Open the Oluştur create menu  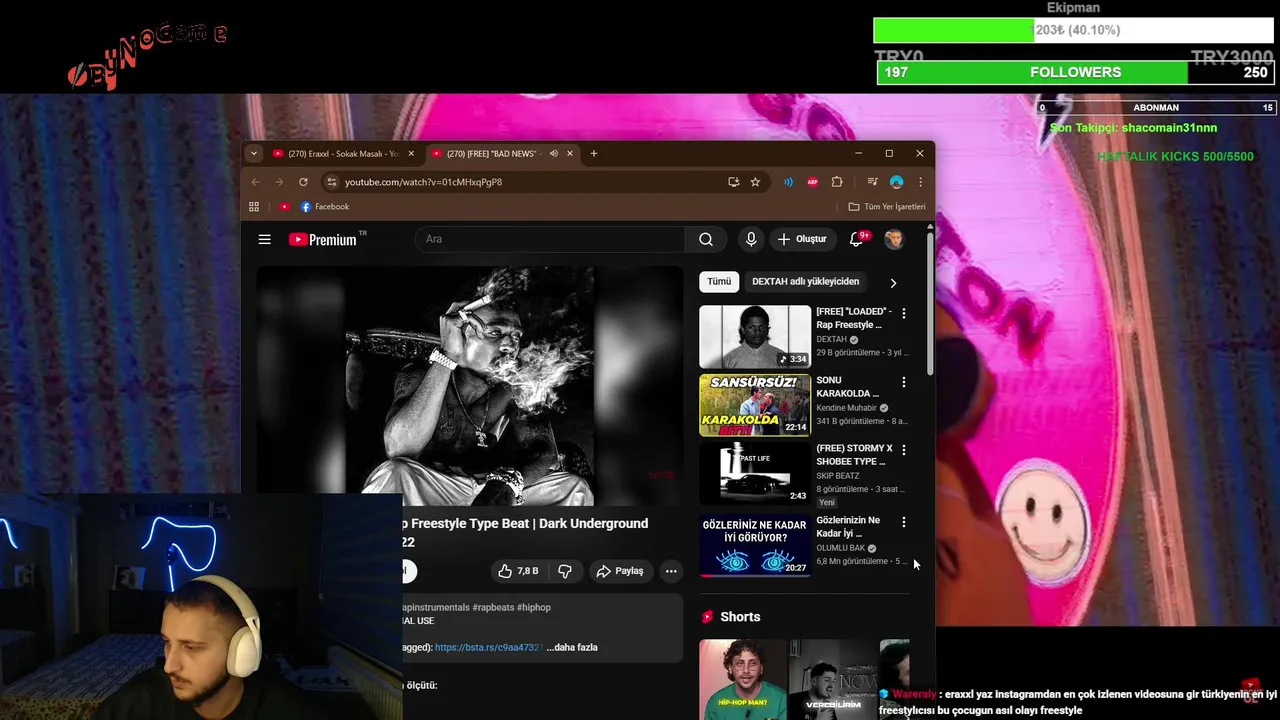[x=802, y=239]
